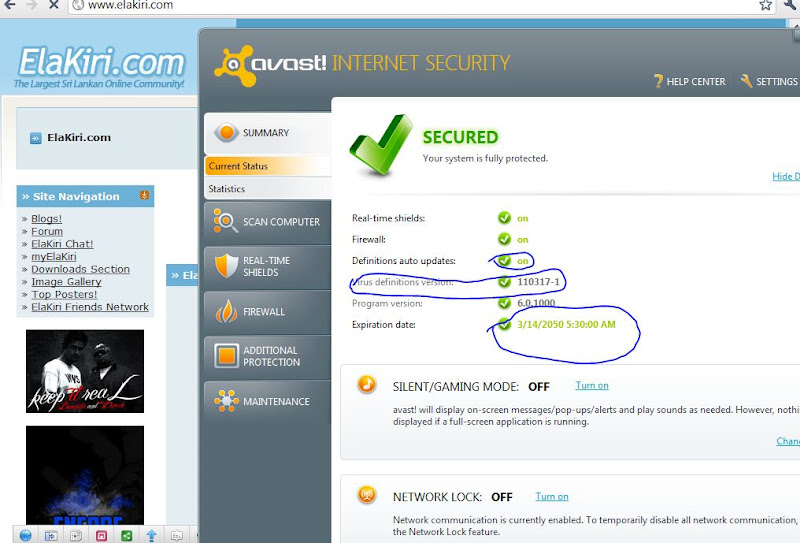
Task: Select Current Status sub-item
Action: coord(267,166)
